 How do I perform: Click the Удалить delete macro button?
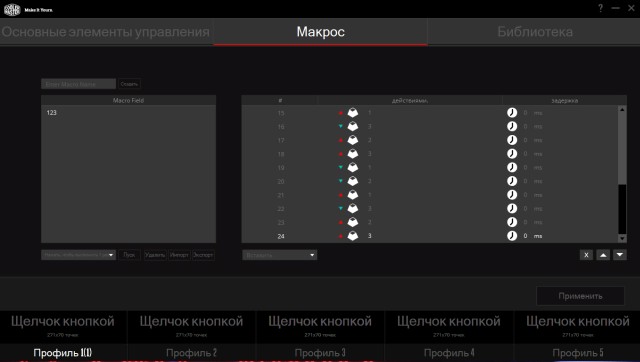[x=155, y=255]
